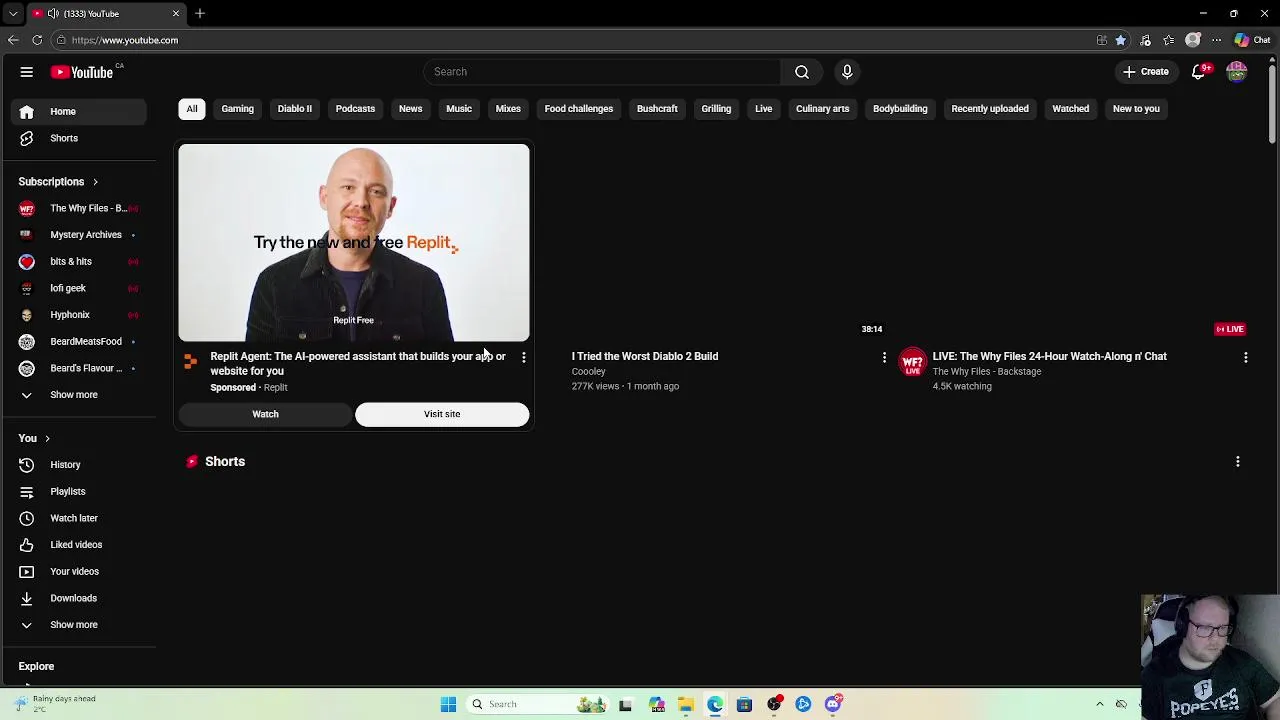Select the Mixes filter chip
This screenshot has height=720, width=1280.
tap(508, 109)
